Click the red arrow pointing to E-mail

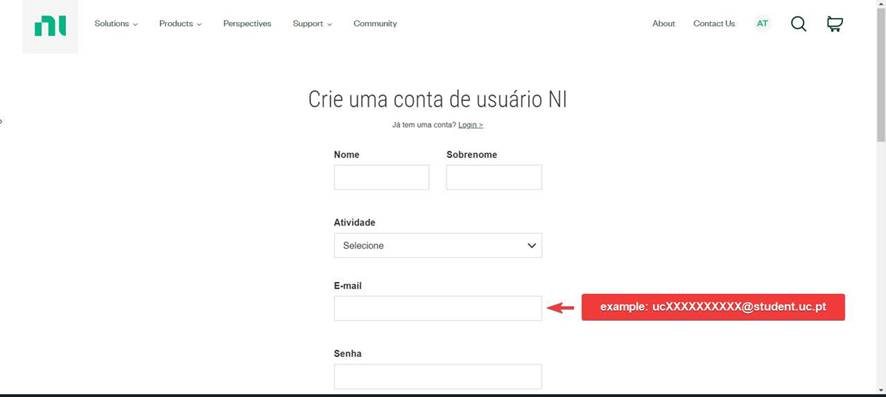(x=561, y=308)
